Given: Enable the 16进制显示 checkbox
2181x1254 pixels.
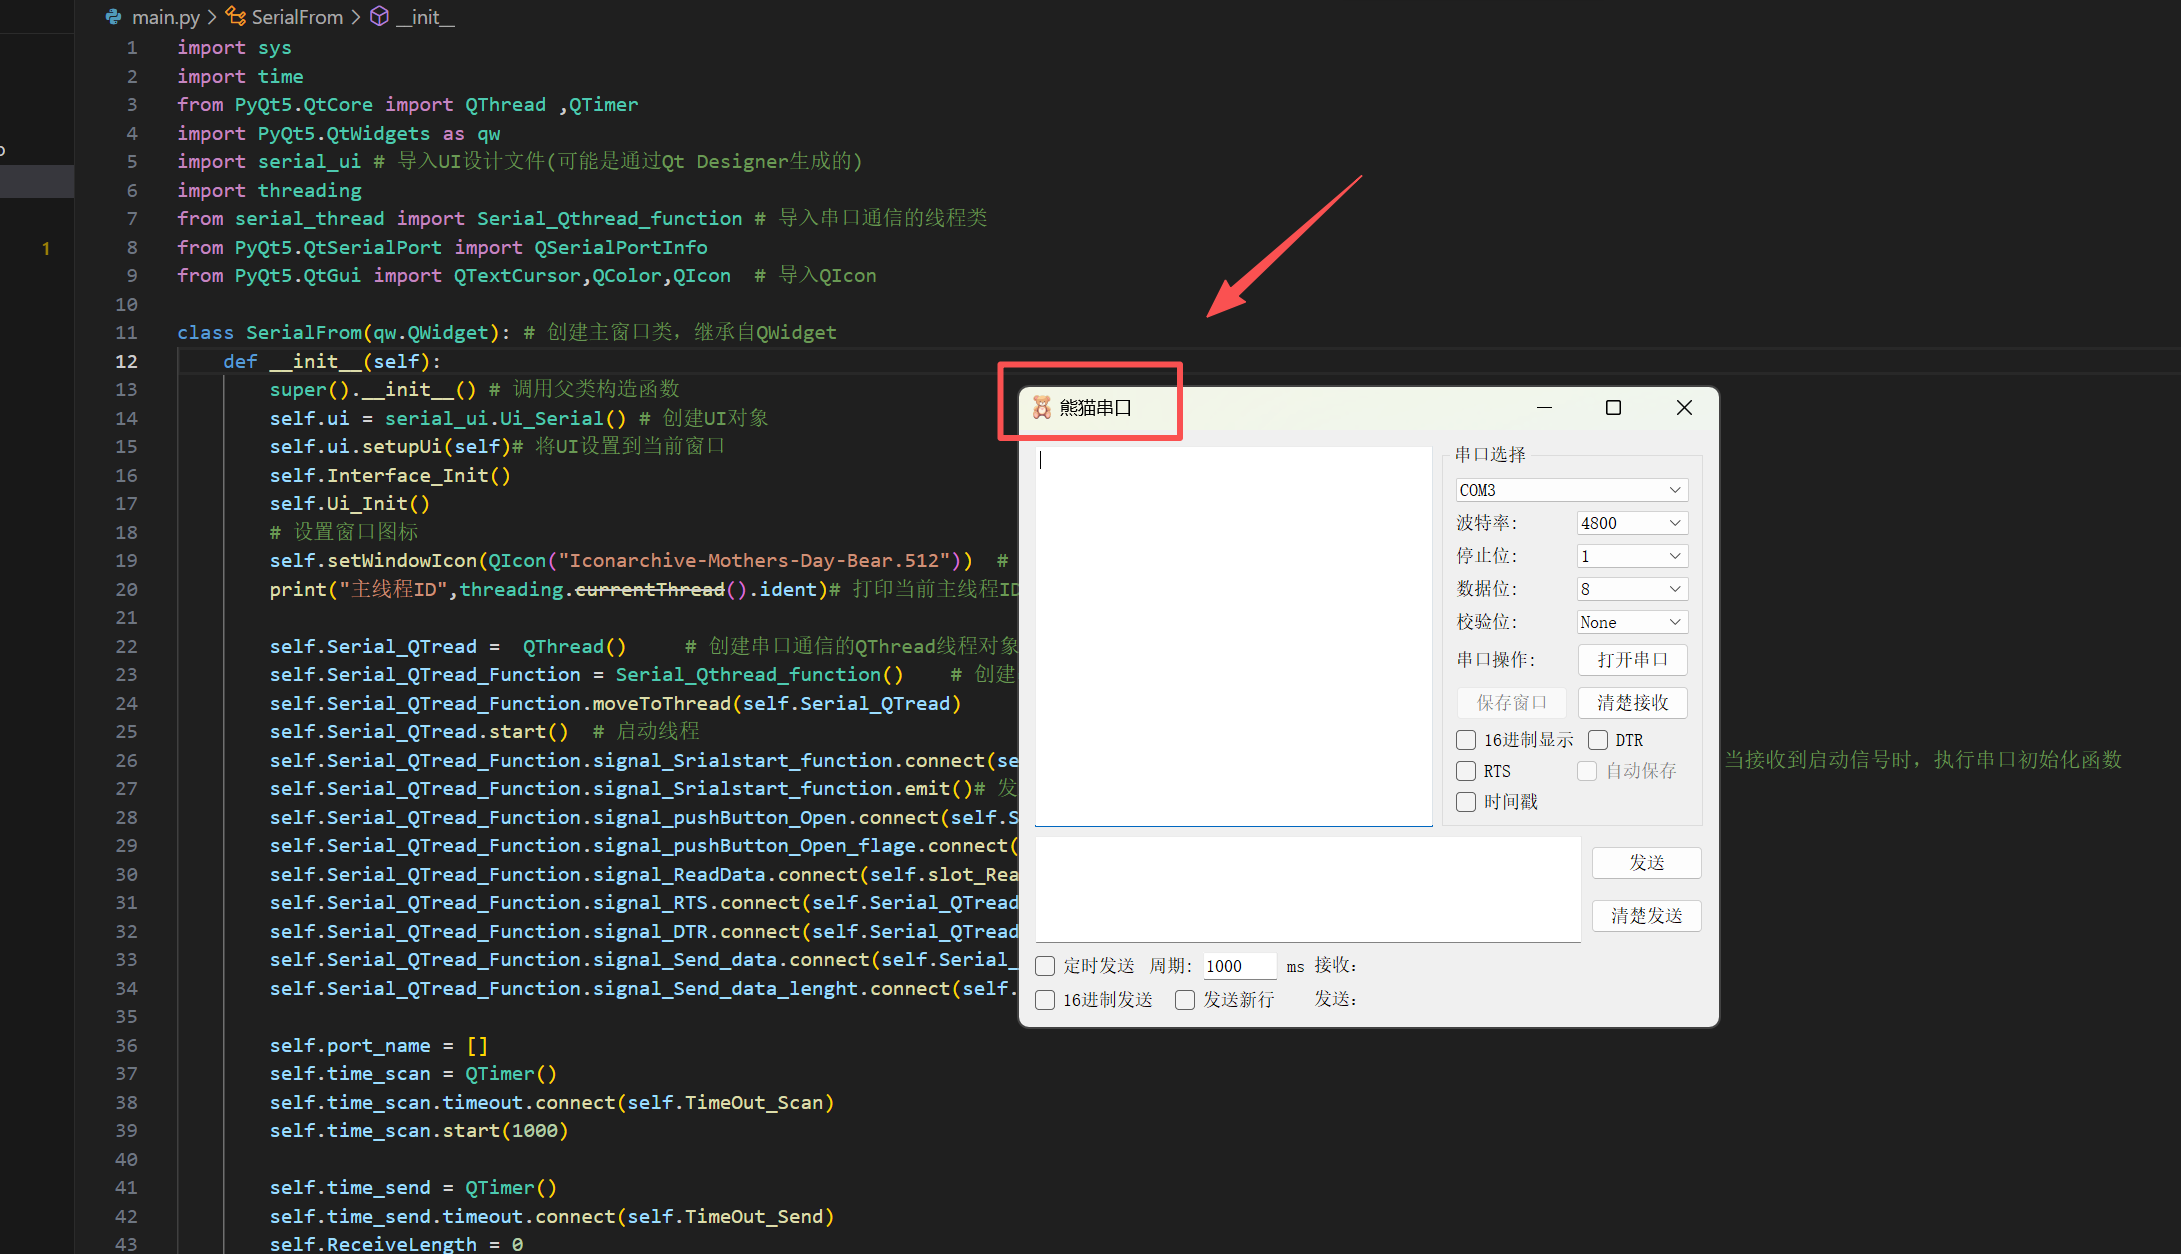Looking at the screenshot, I should (x=1466, y=740).
